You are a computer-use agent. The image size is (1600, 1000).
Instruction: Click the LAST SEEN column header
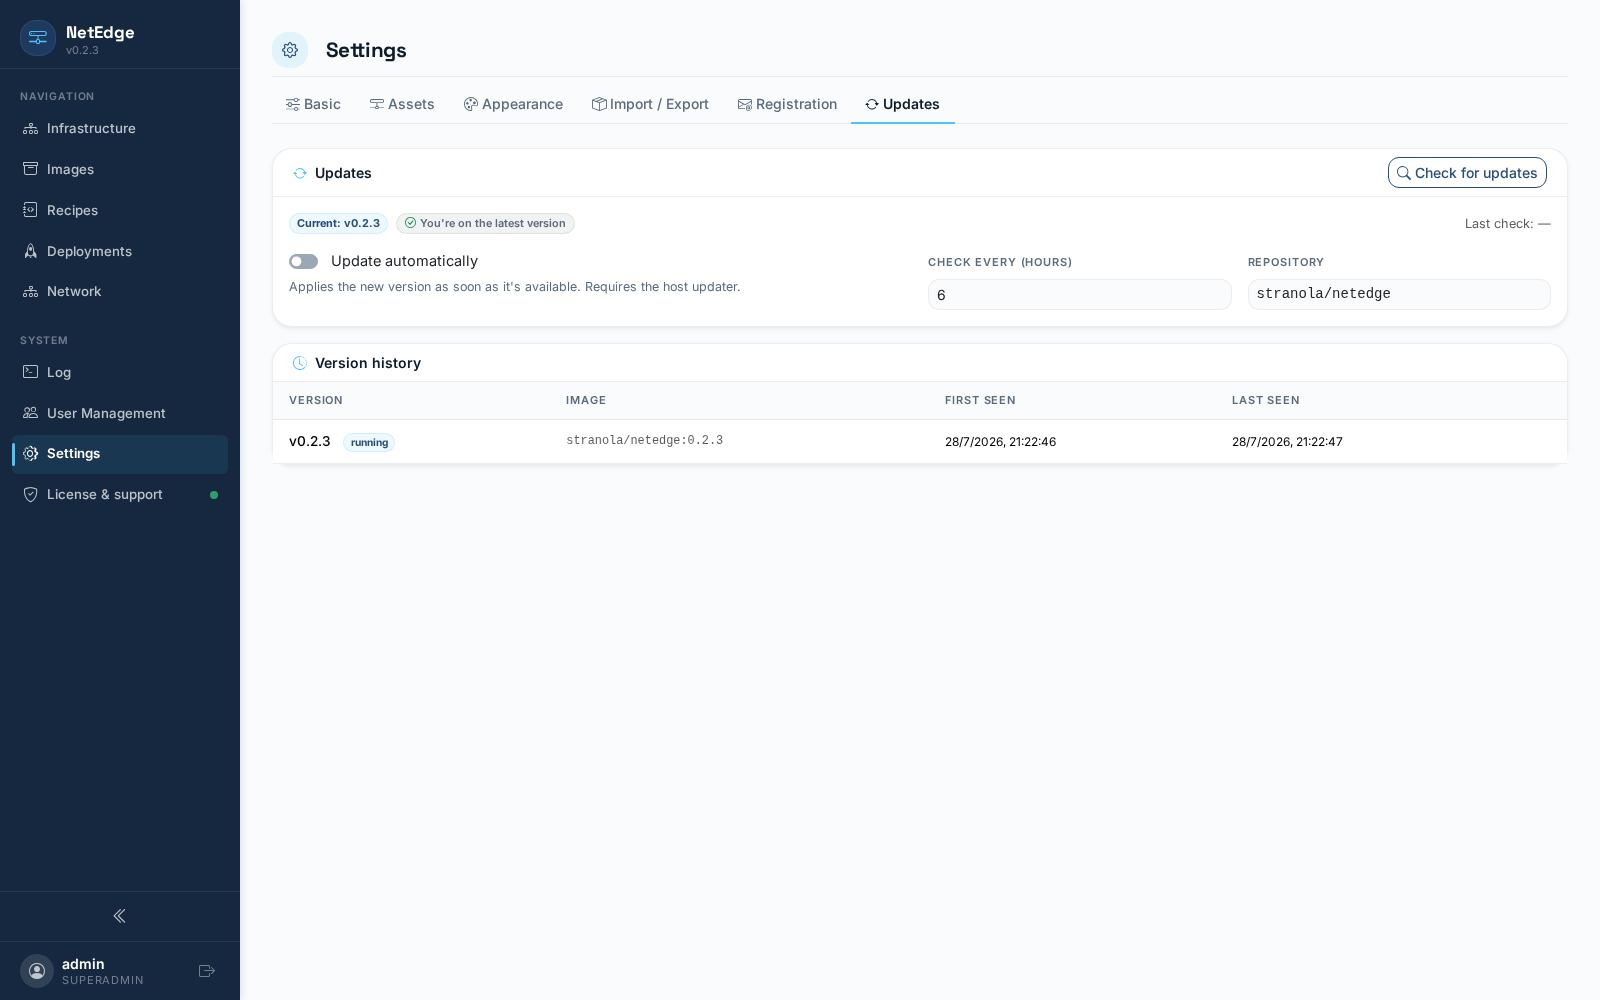pos(1266,400)
